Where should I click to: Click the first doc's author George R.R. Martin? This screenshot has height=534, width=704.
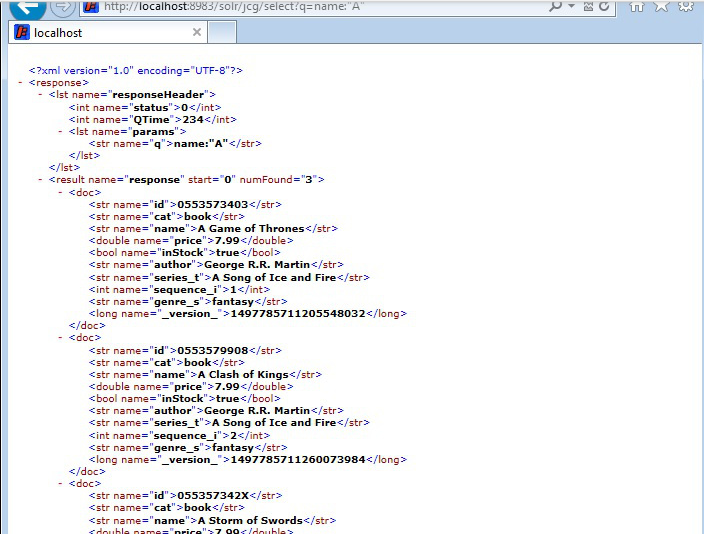(x=257, y=265)
